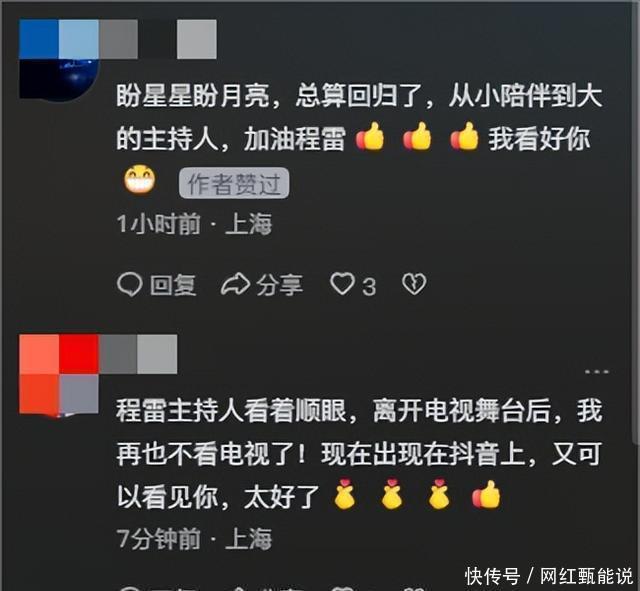640x591 pixels.
Task: Dislike first comment with broken heart icon
Action: [x=414, y=284]
